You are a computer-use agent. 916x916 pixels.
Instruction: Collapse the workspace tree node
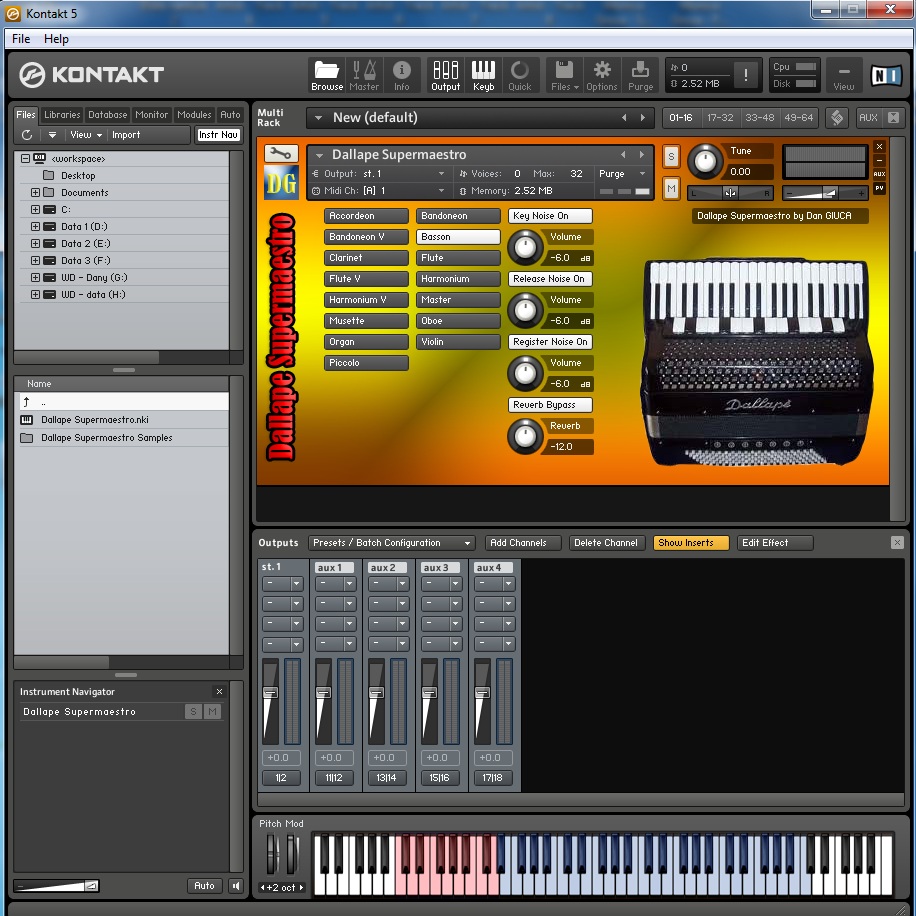pos(25,158)
